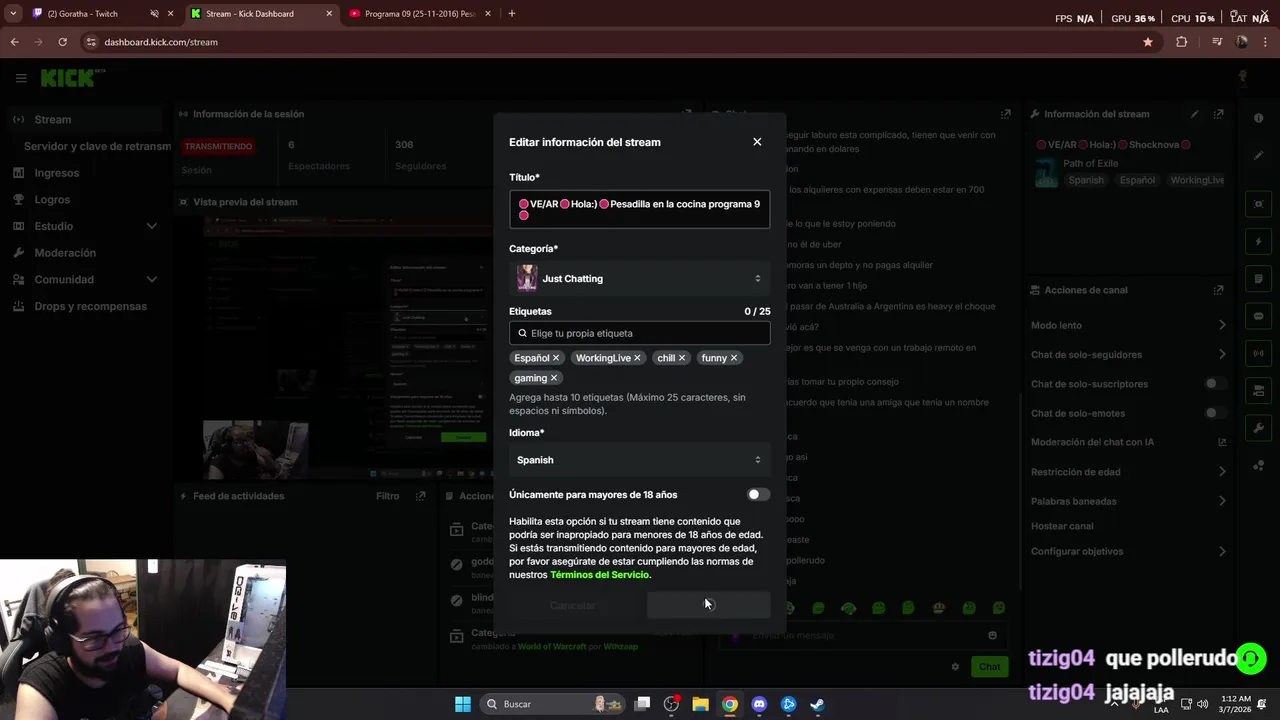Click the wrench icon in right rail
Screen dimensions: 1280x720
1259,428
